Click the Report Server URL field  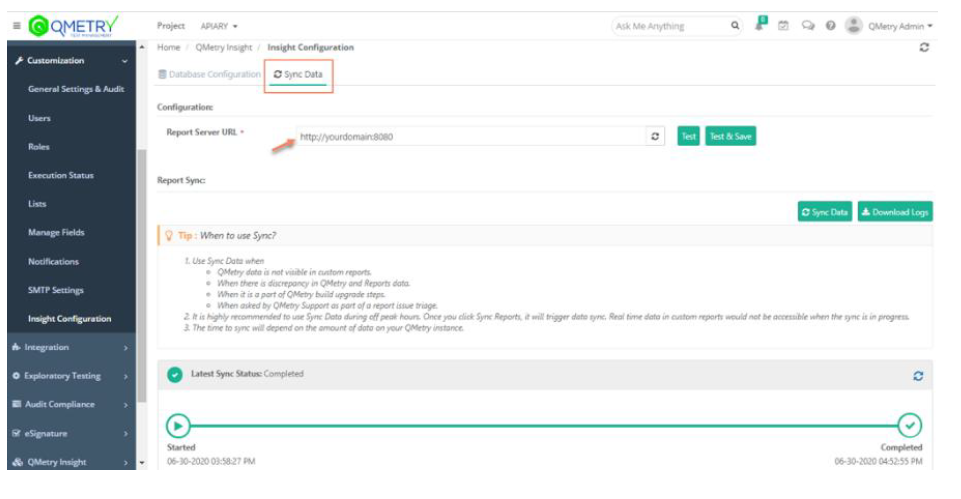click(471, 136)
